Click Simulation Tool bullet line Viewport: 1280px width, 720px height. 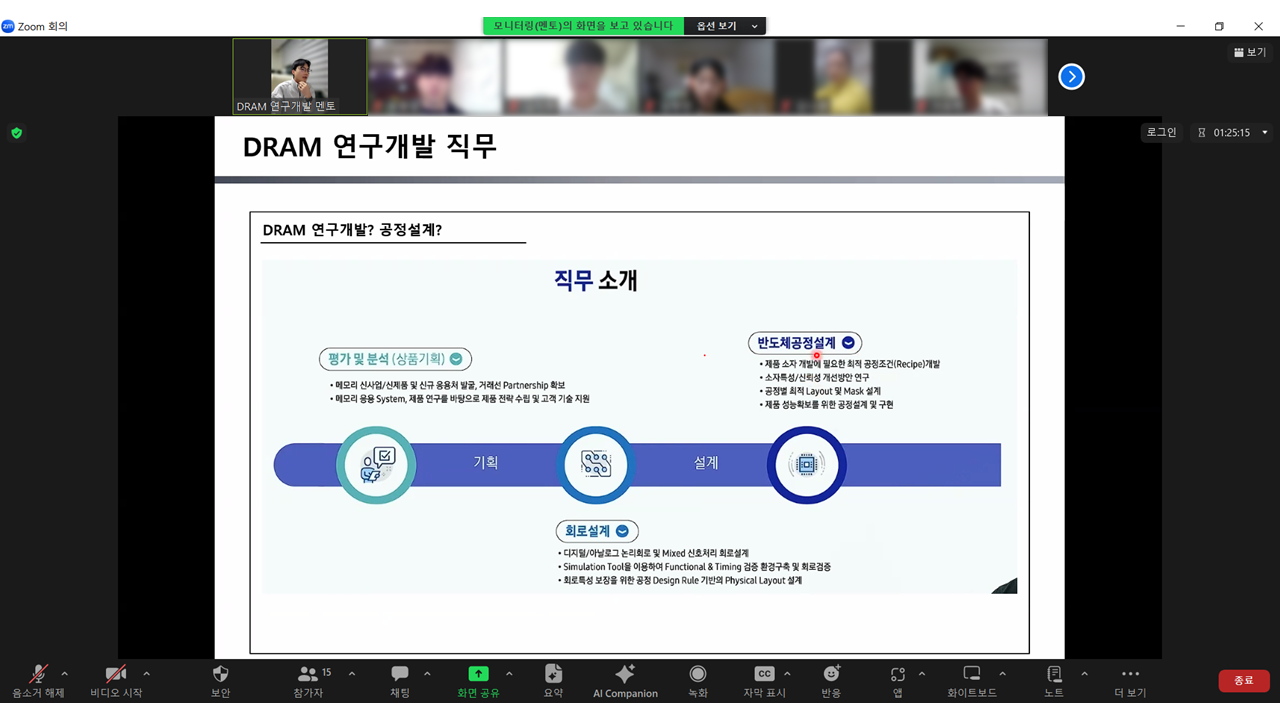click(695, 567)
